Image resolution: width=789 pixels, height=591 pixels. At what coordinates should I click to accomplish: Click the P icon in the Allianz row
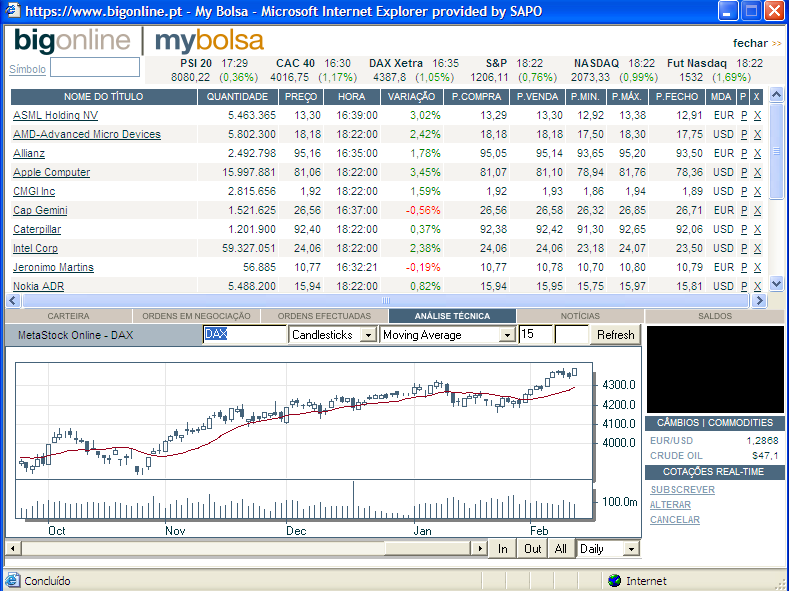744,153
